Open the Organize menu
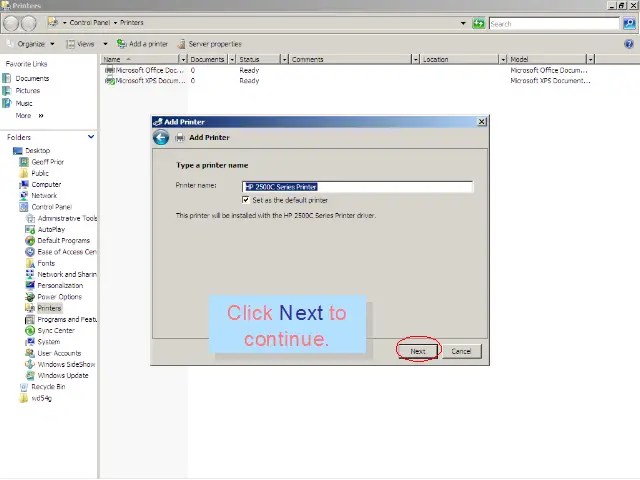Viewport: 640px width, 480px height. tap(31, 44)
